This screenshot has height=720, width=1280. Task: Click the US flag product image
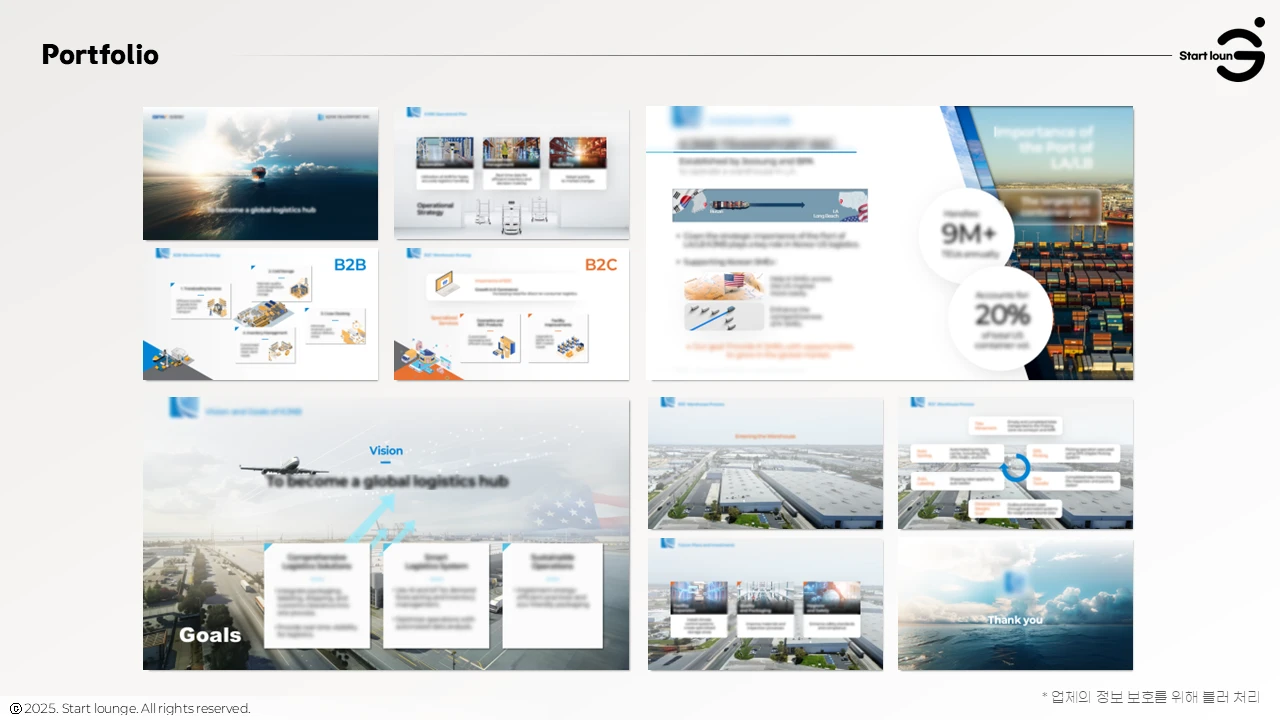(x=716, y=286)
